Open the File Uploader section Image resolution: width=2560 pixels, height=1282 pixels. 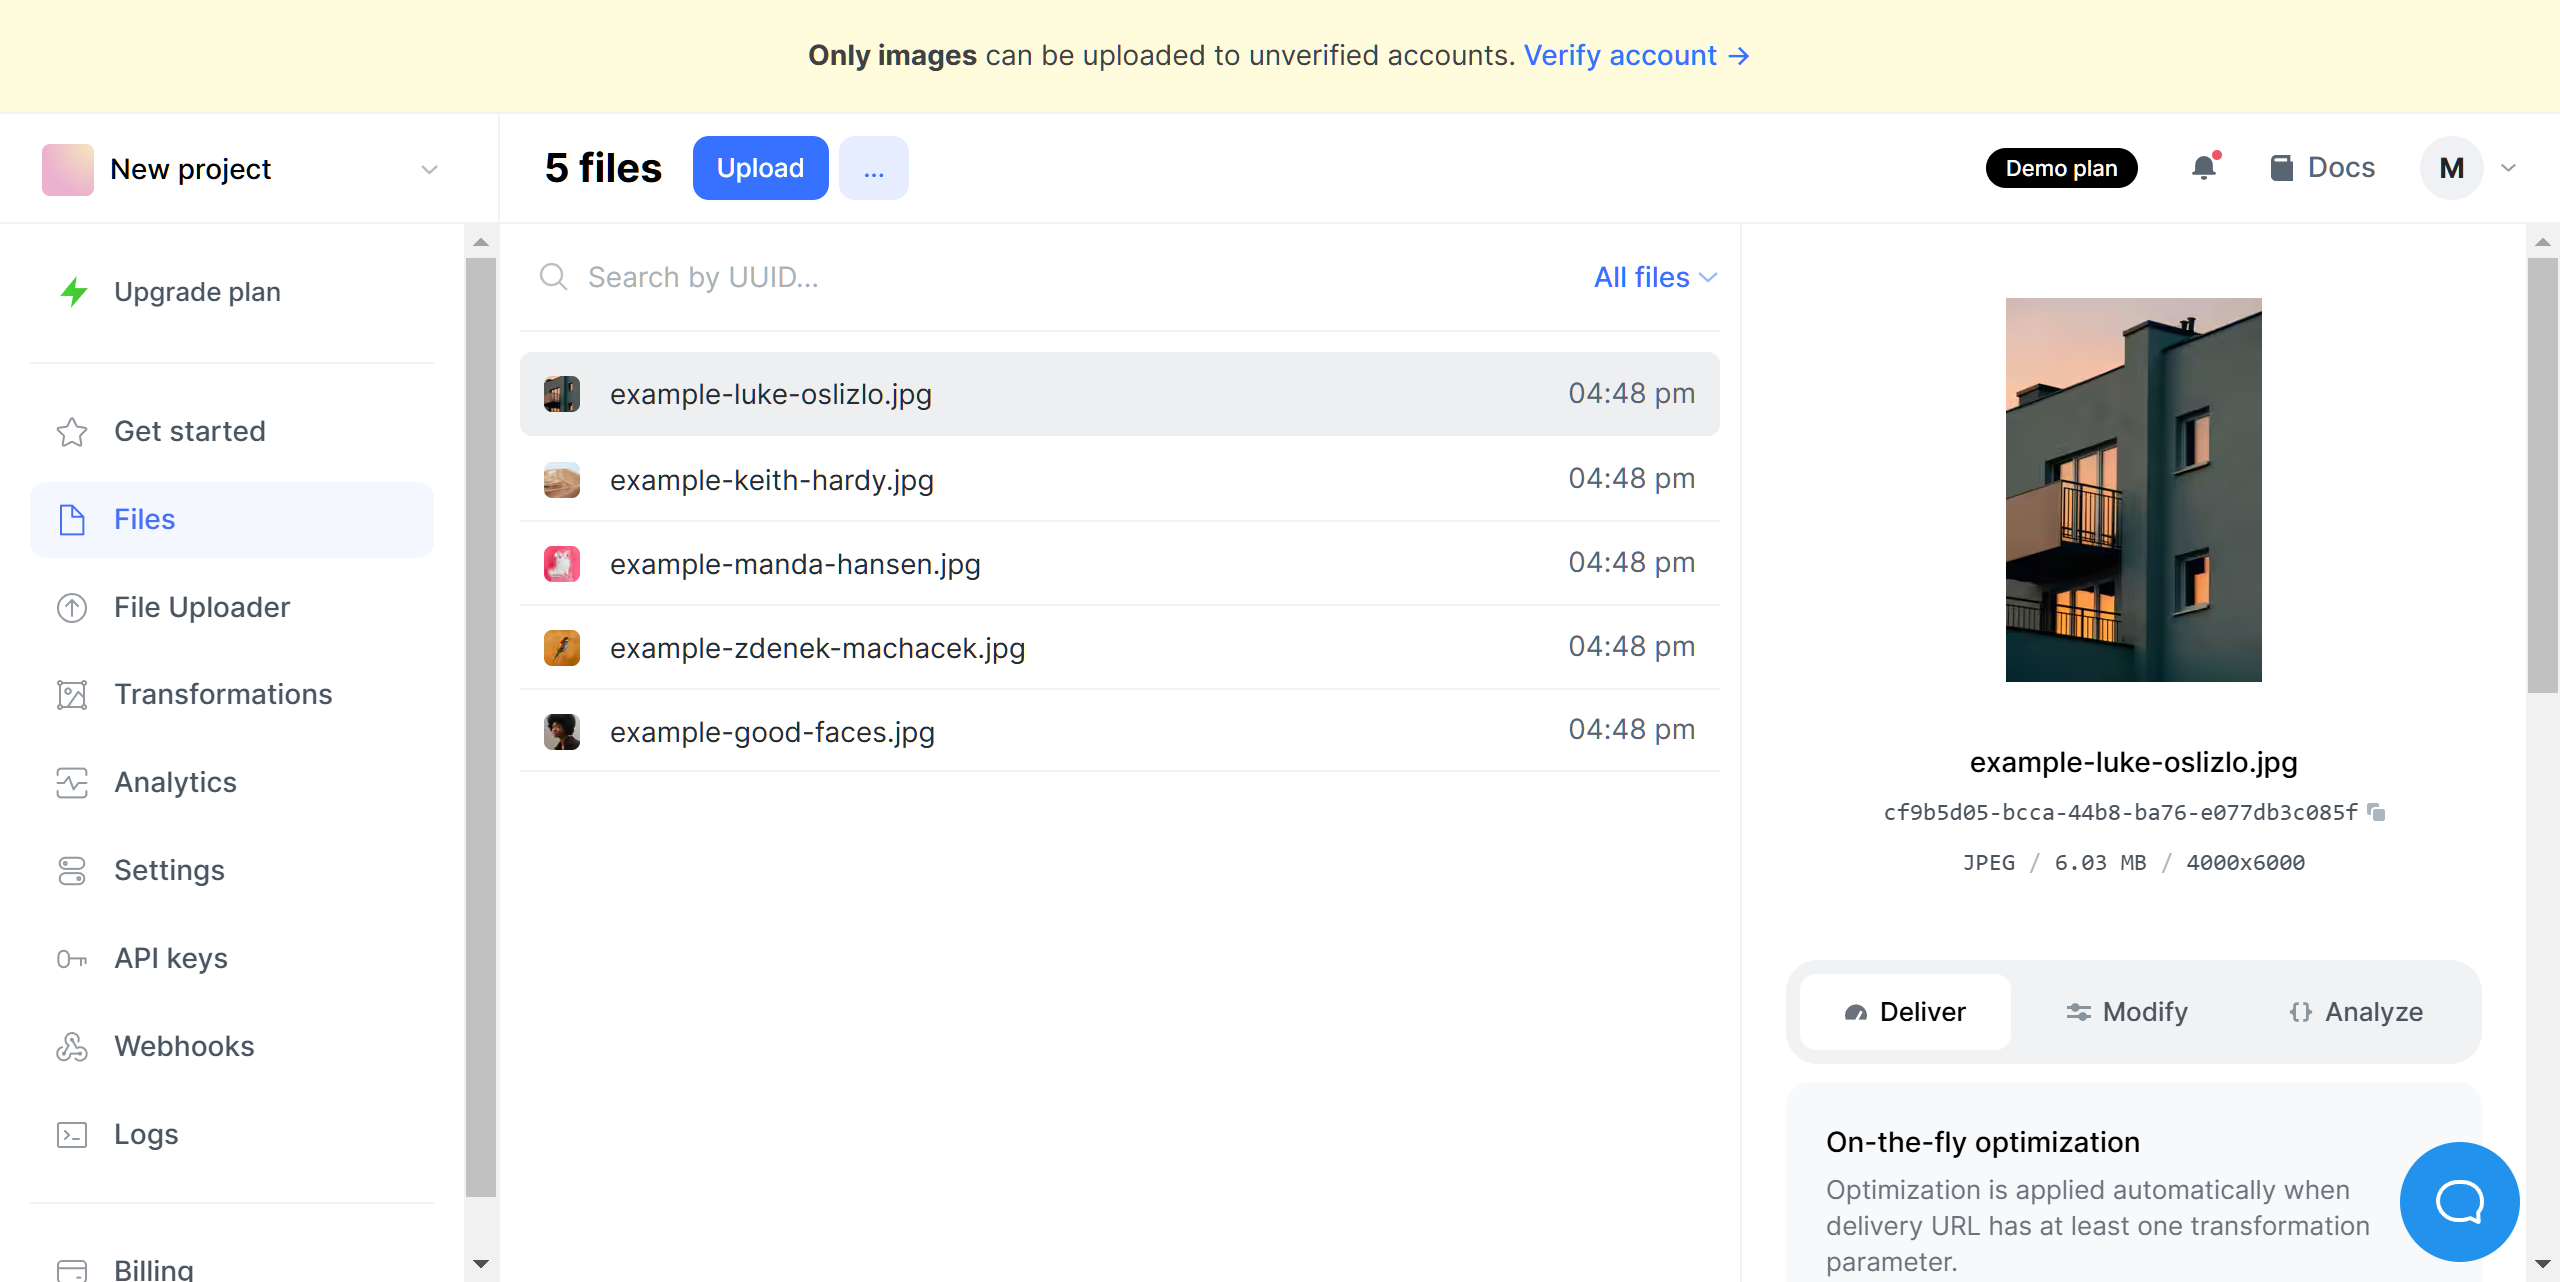(x=201, y=607)
